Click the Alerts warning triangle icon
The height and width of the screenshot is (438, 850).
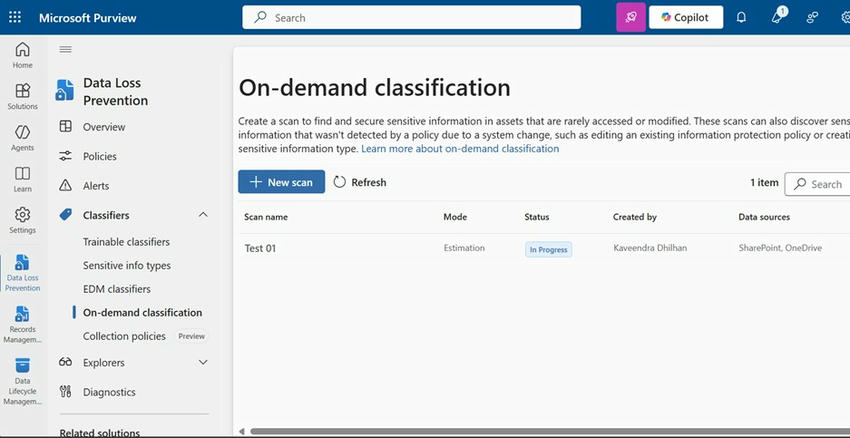coord(65,185)
